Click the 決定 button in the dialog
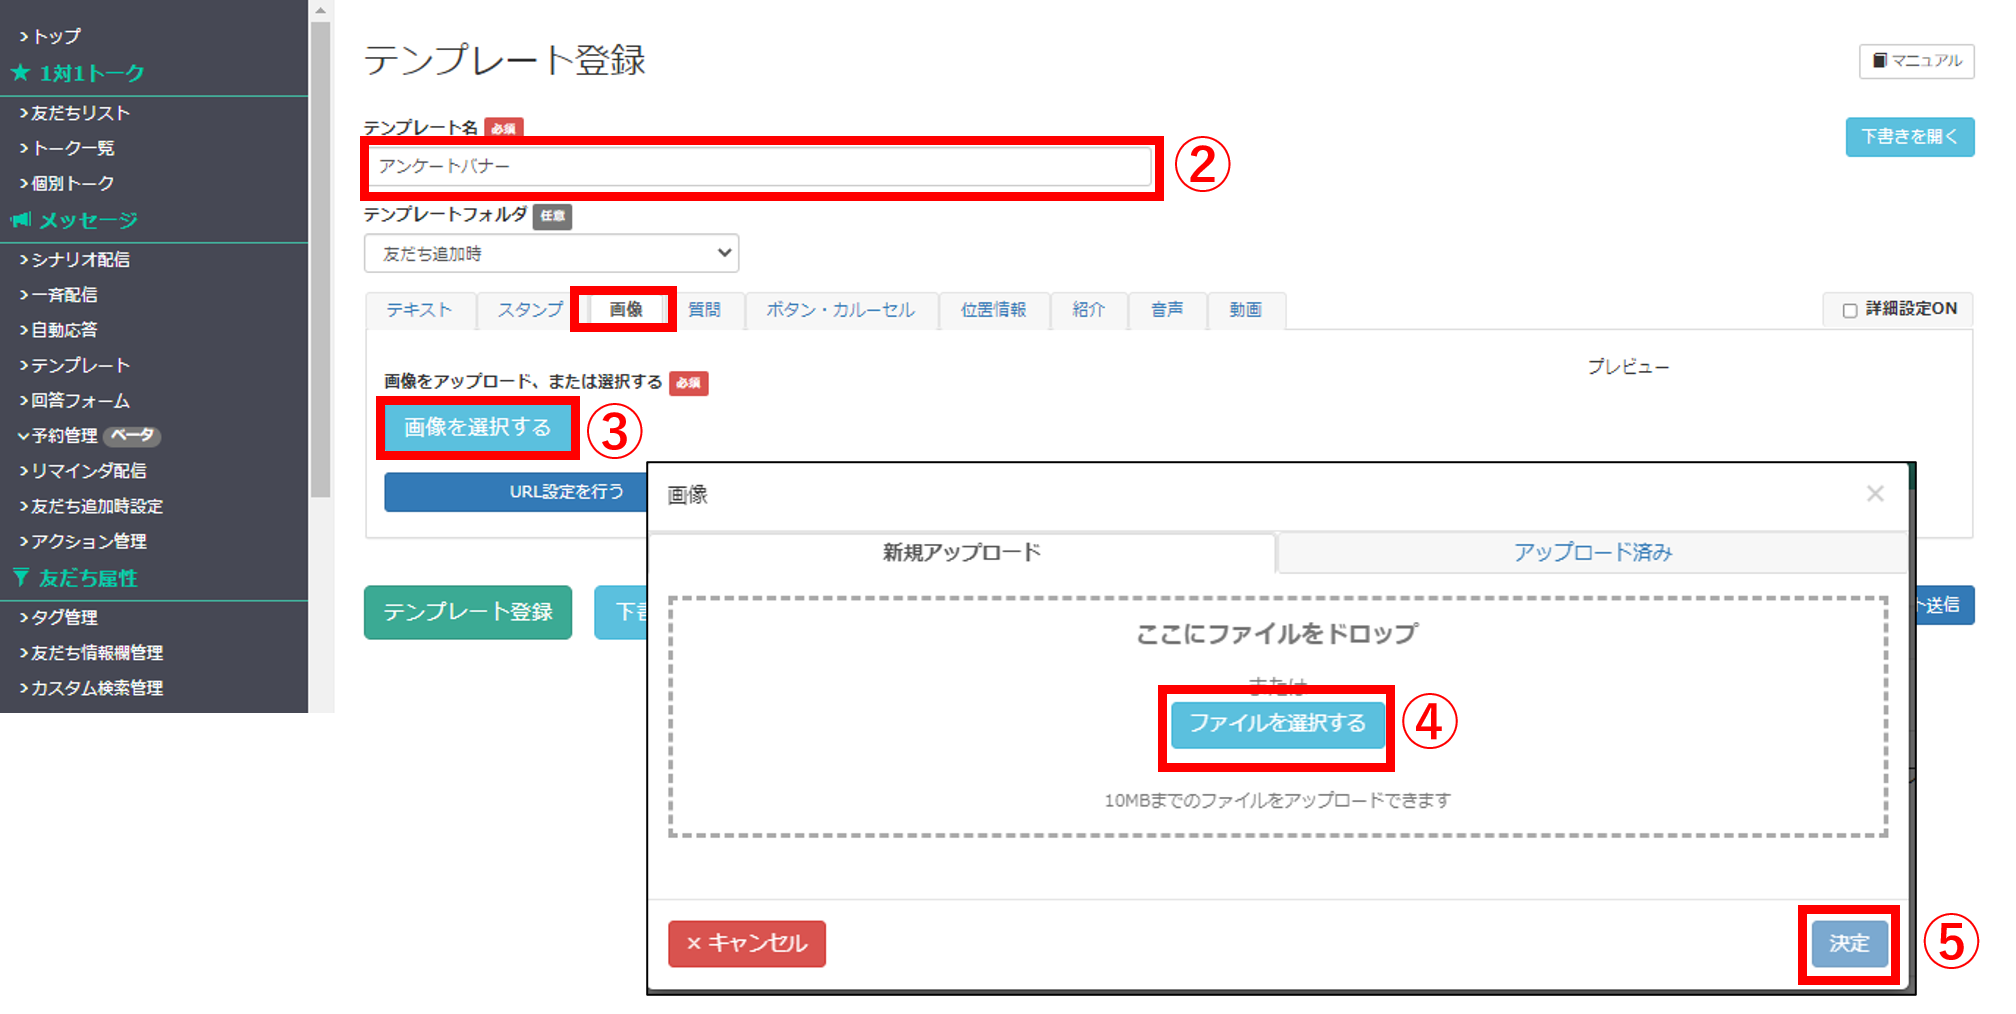The height and width of the screenshot is (1014, 2016). click(x=1849, y=943)
